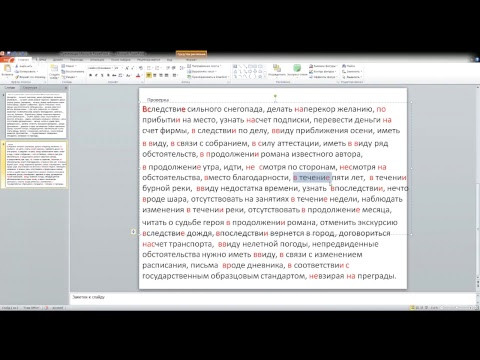Click Copy (Копировать) in the clipboard group
The width and height of the screenshot is (480, 360).
pos(26,71)
